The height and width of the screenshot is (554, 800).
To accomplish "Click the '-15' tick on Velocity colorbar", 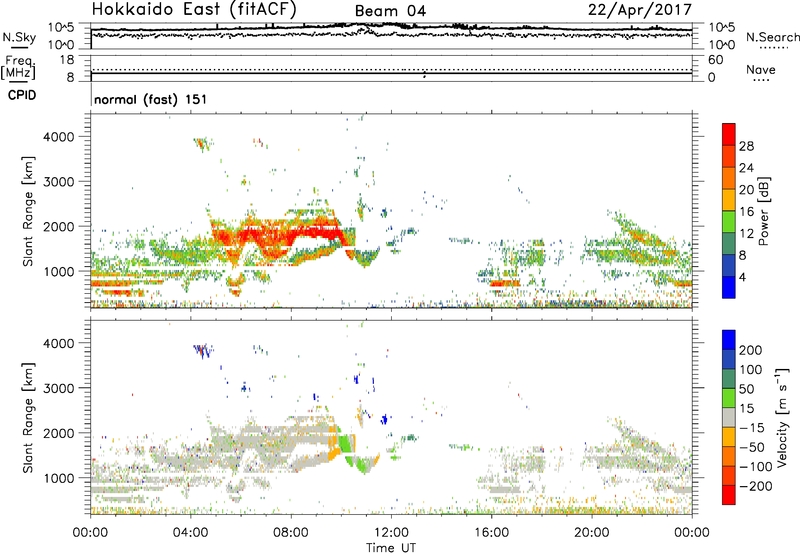I will [x=752, y=428].
